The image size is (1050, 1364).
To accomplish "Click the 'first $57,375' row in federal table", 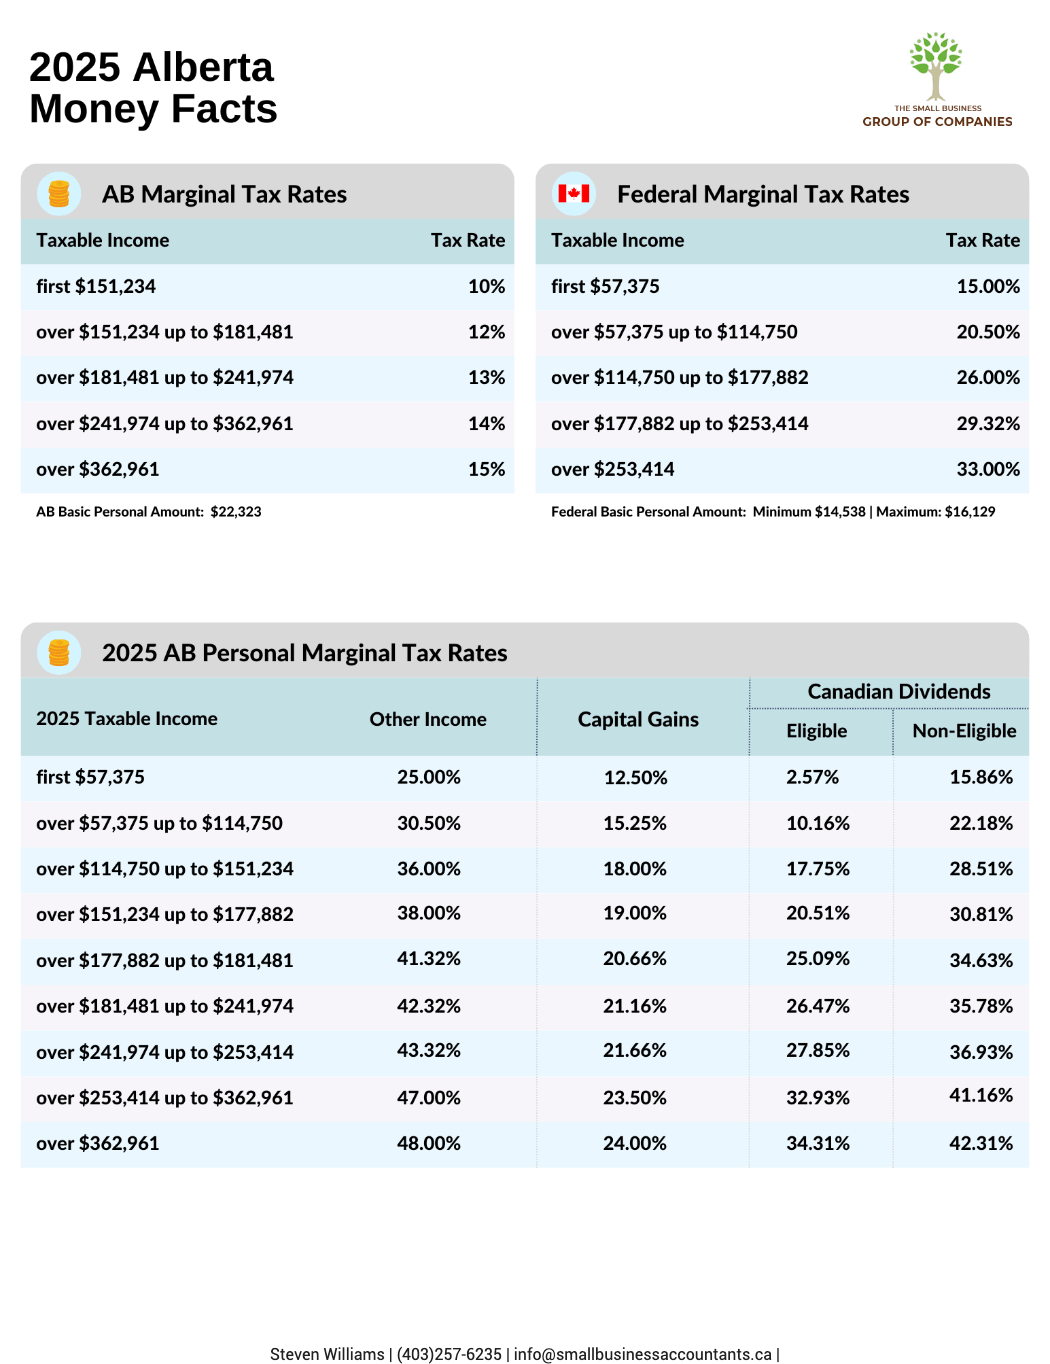I will pos(605,286).
